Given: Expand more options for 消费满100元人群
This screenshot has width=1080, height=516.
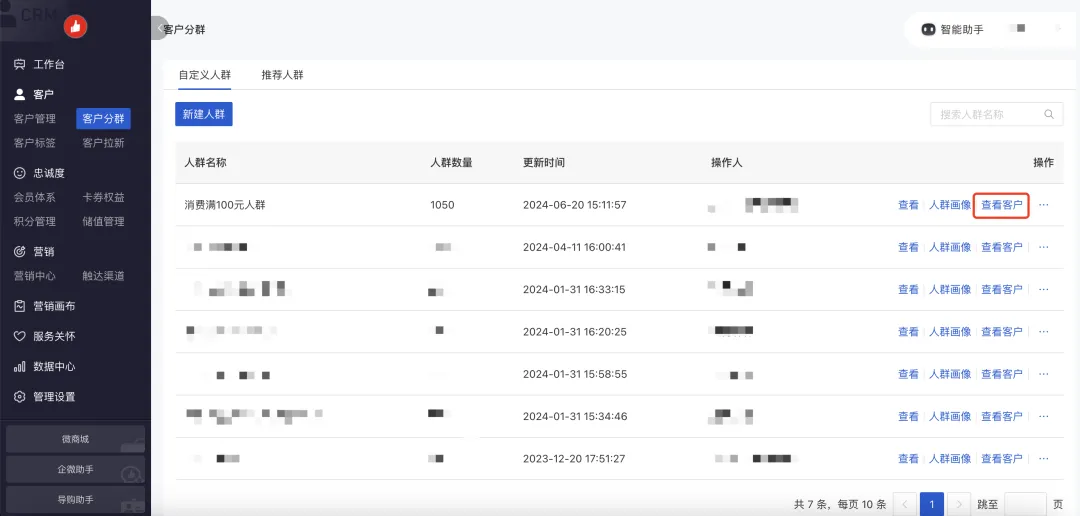Looking at the screenshot, I should coord(1044,205).
